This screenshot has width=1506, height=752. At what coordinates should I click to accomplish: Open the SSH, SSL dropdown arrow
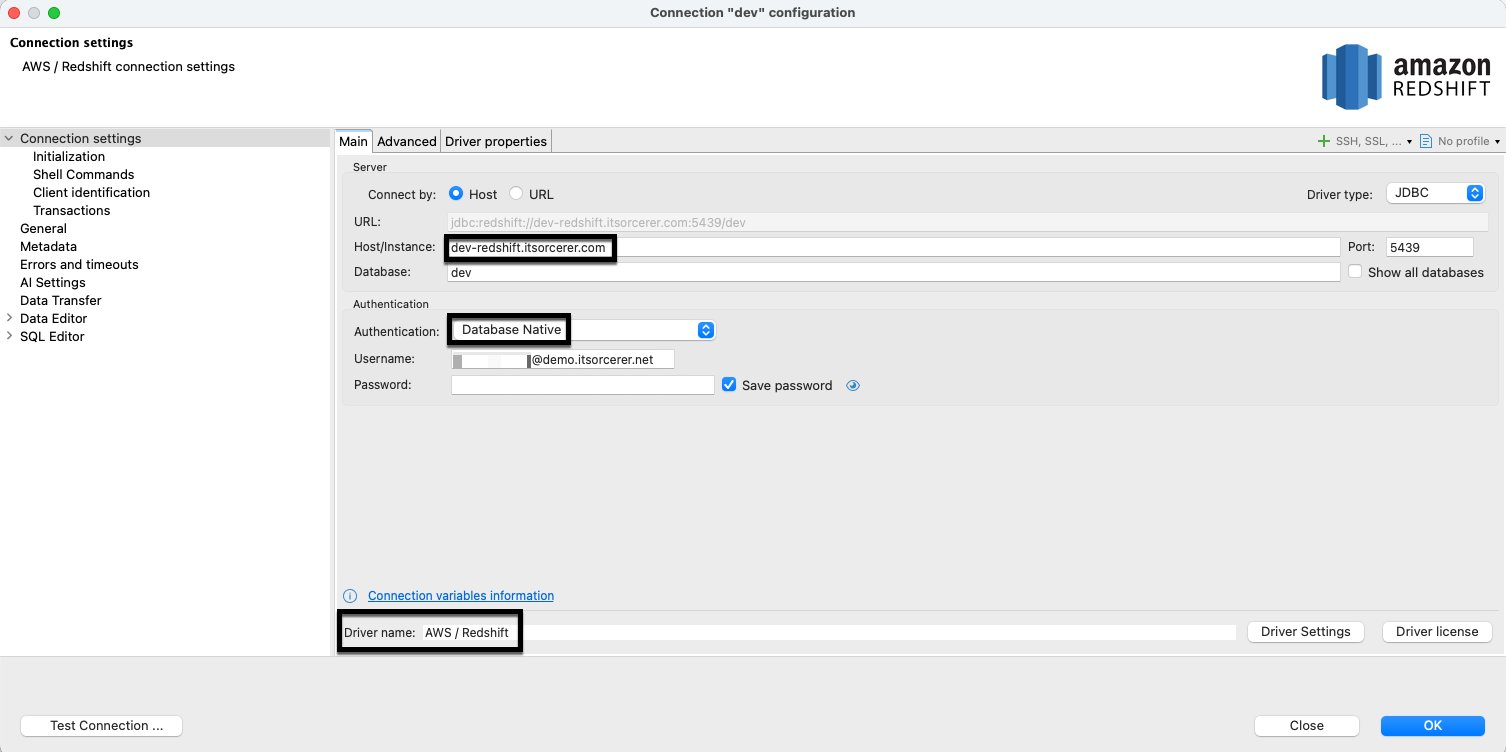1409,141
